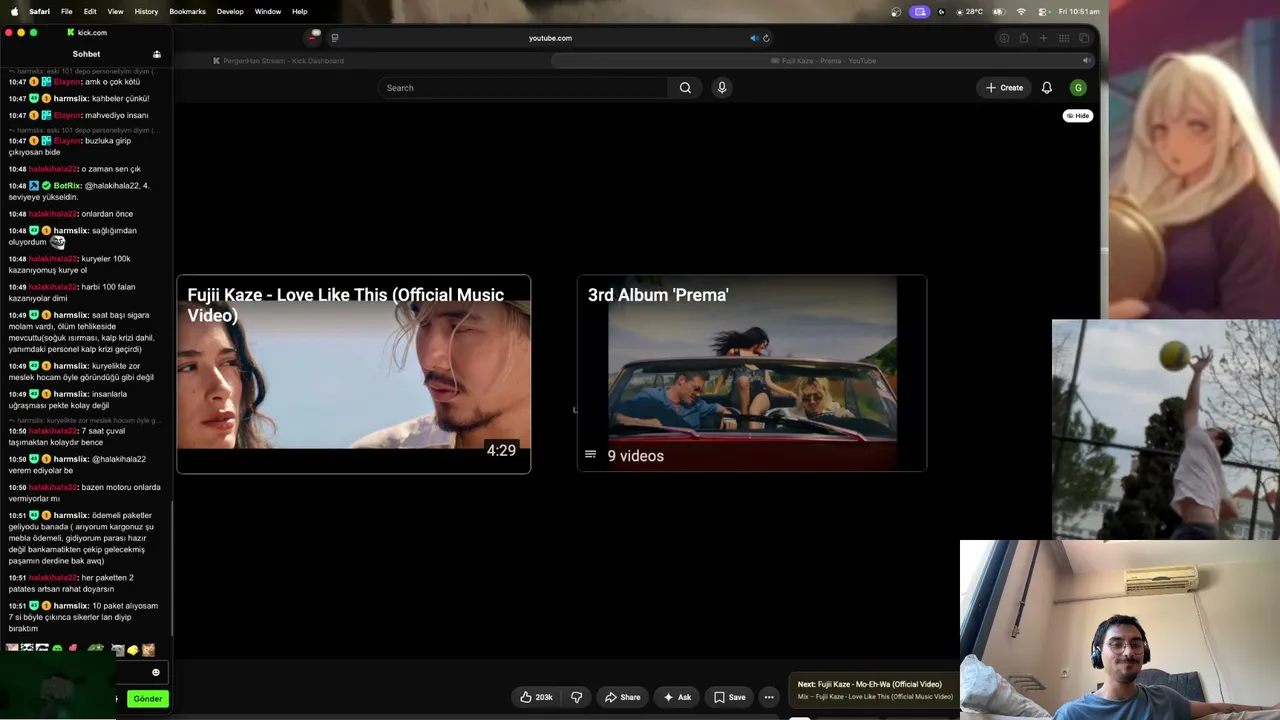Click the 'Sohbet' chat header title
This screenshot has width=1280, height=720.
[x=86, y=54]
